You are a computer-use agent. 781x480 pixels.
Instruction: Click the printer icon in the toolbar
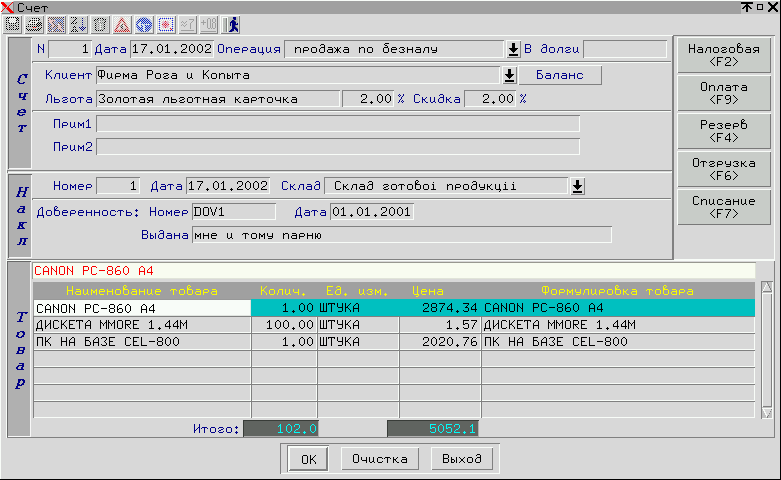tap(34, 23)
